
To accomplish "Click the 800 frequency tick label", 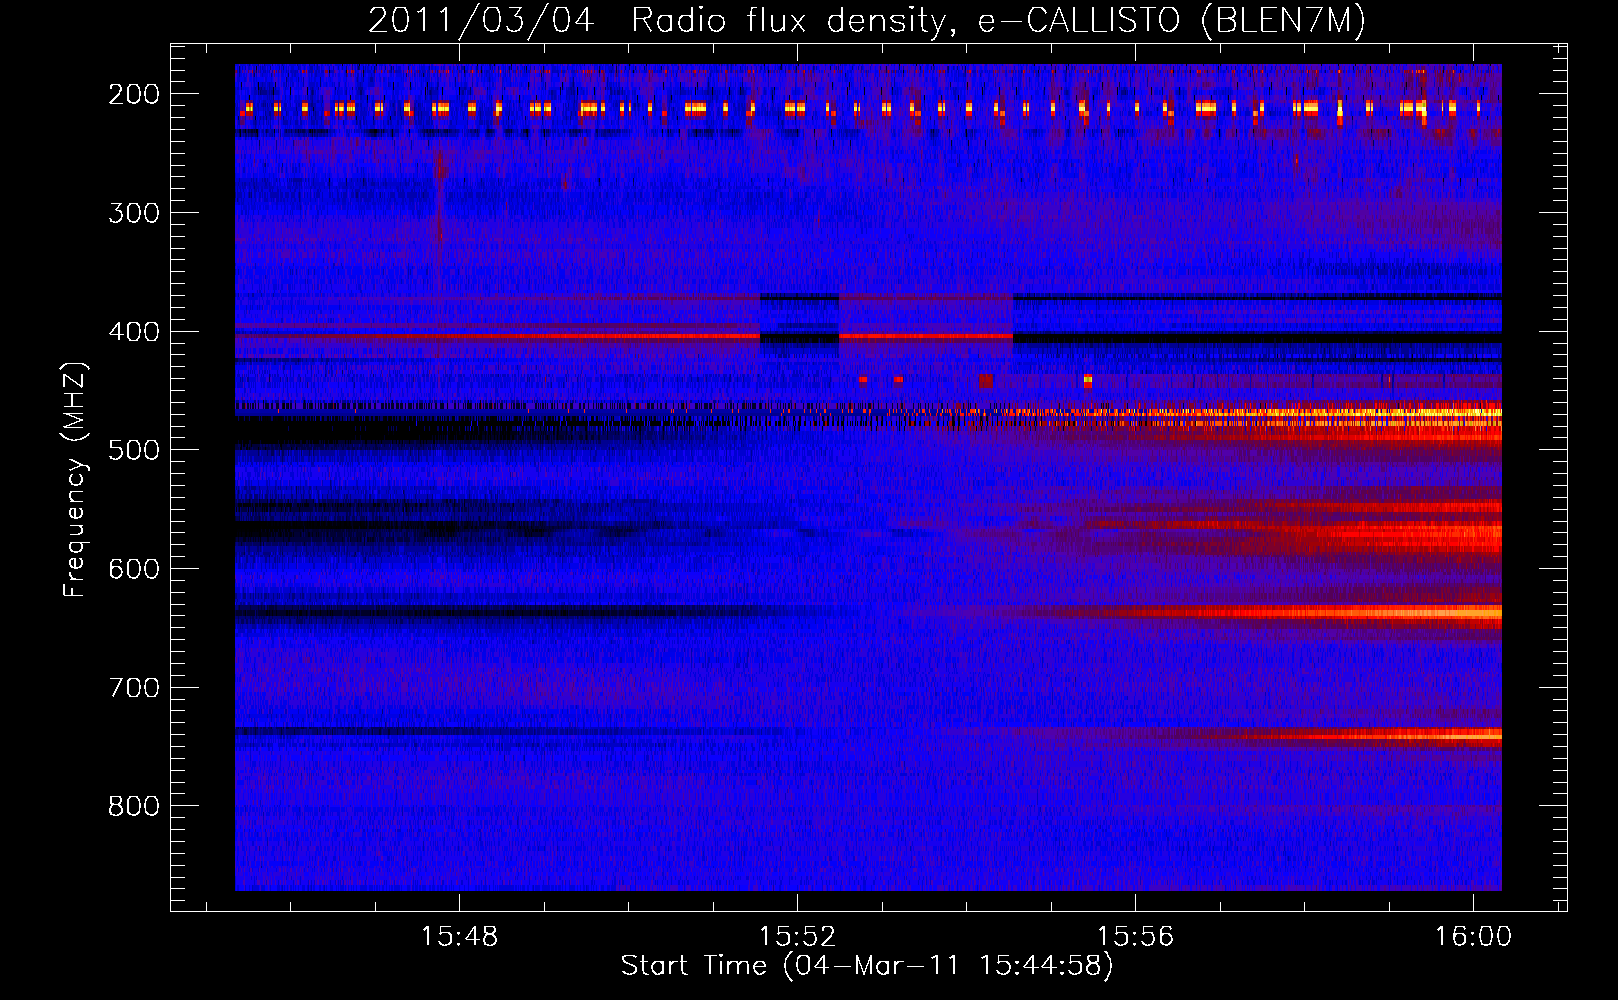I will click(x=134, y=806).
